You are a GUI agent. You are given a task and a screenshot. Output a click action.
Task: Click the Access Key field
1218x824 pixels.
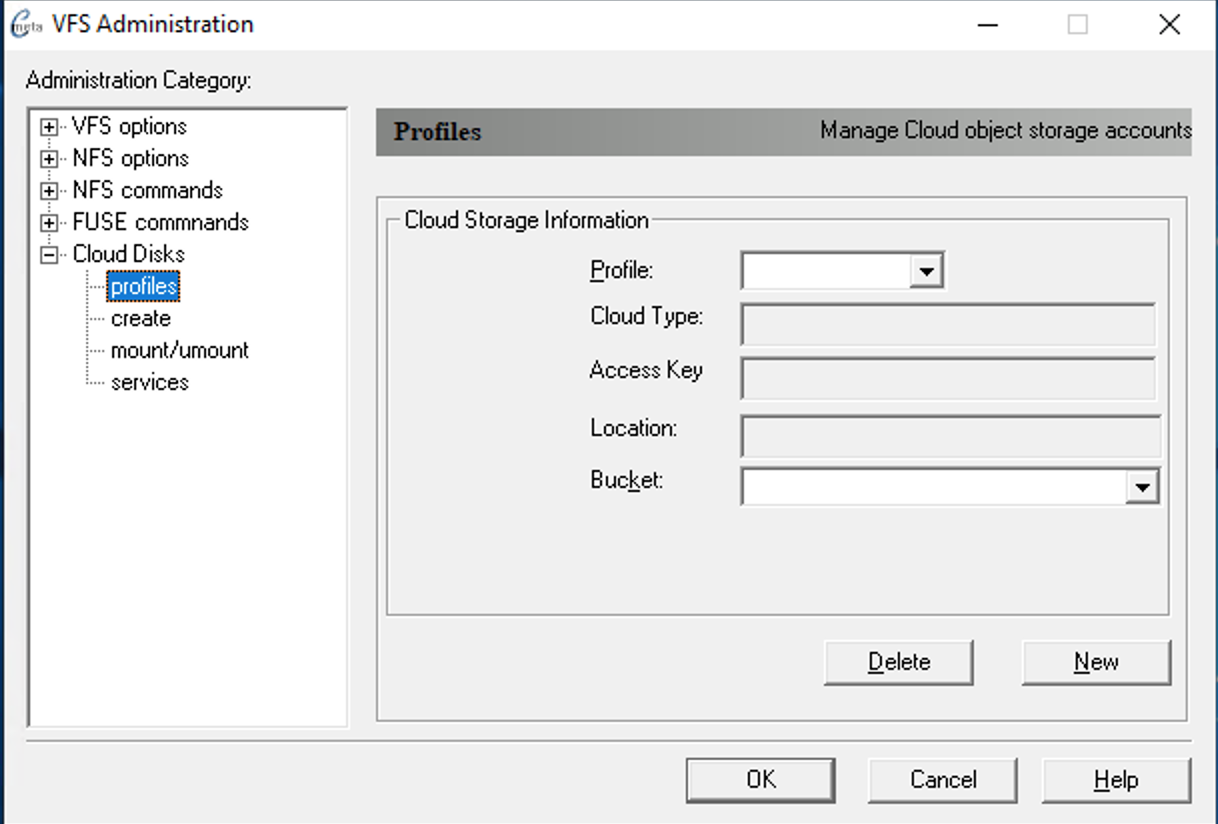click(947, 379)
